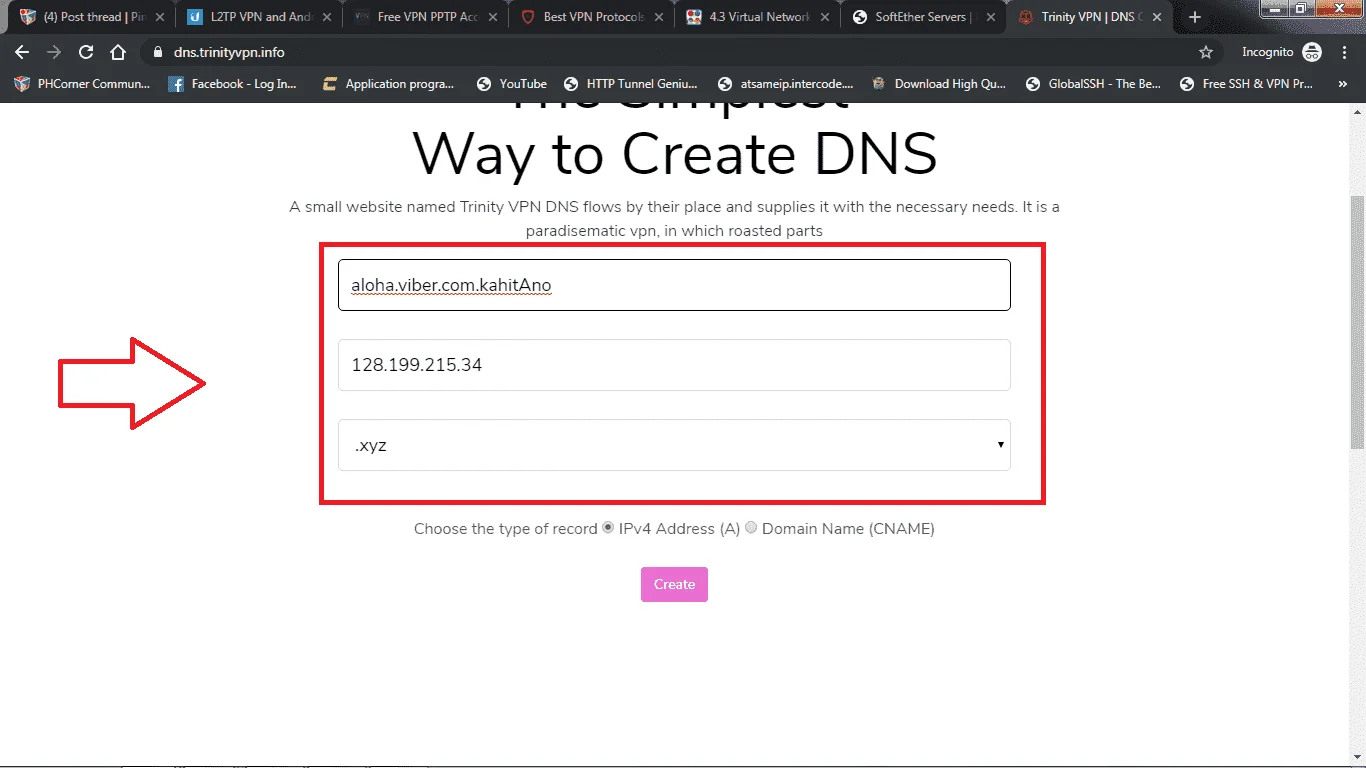Click the 'Choose the type of record' label

pyautogui.click(x=505, y=529)
